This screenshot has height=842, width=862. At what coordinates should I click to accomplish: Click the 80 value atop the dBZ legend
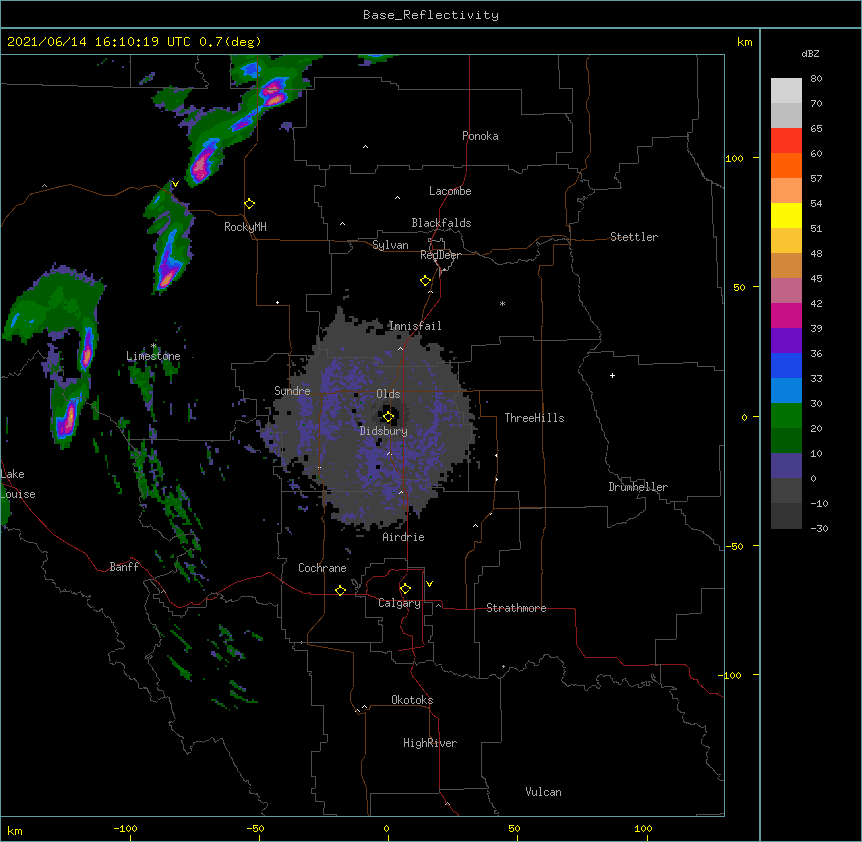816,79
